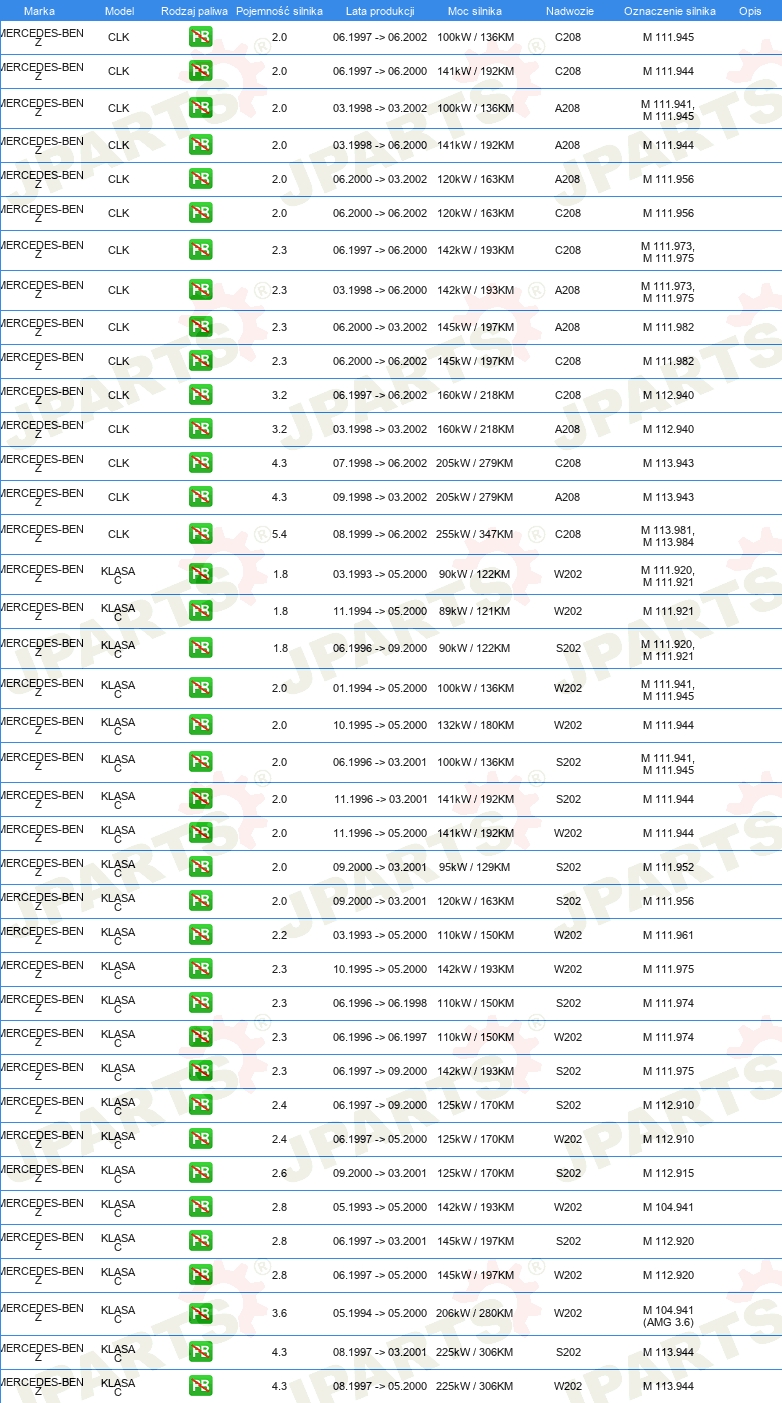The width and height of the screenshot is (782, 1403).
Task: Select the 206kW / 280KM power cell
Action: tap(475, 1314)
